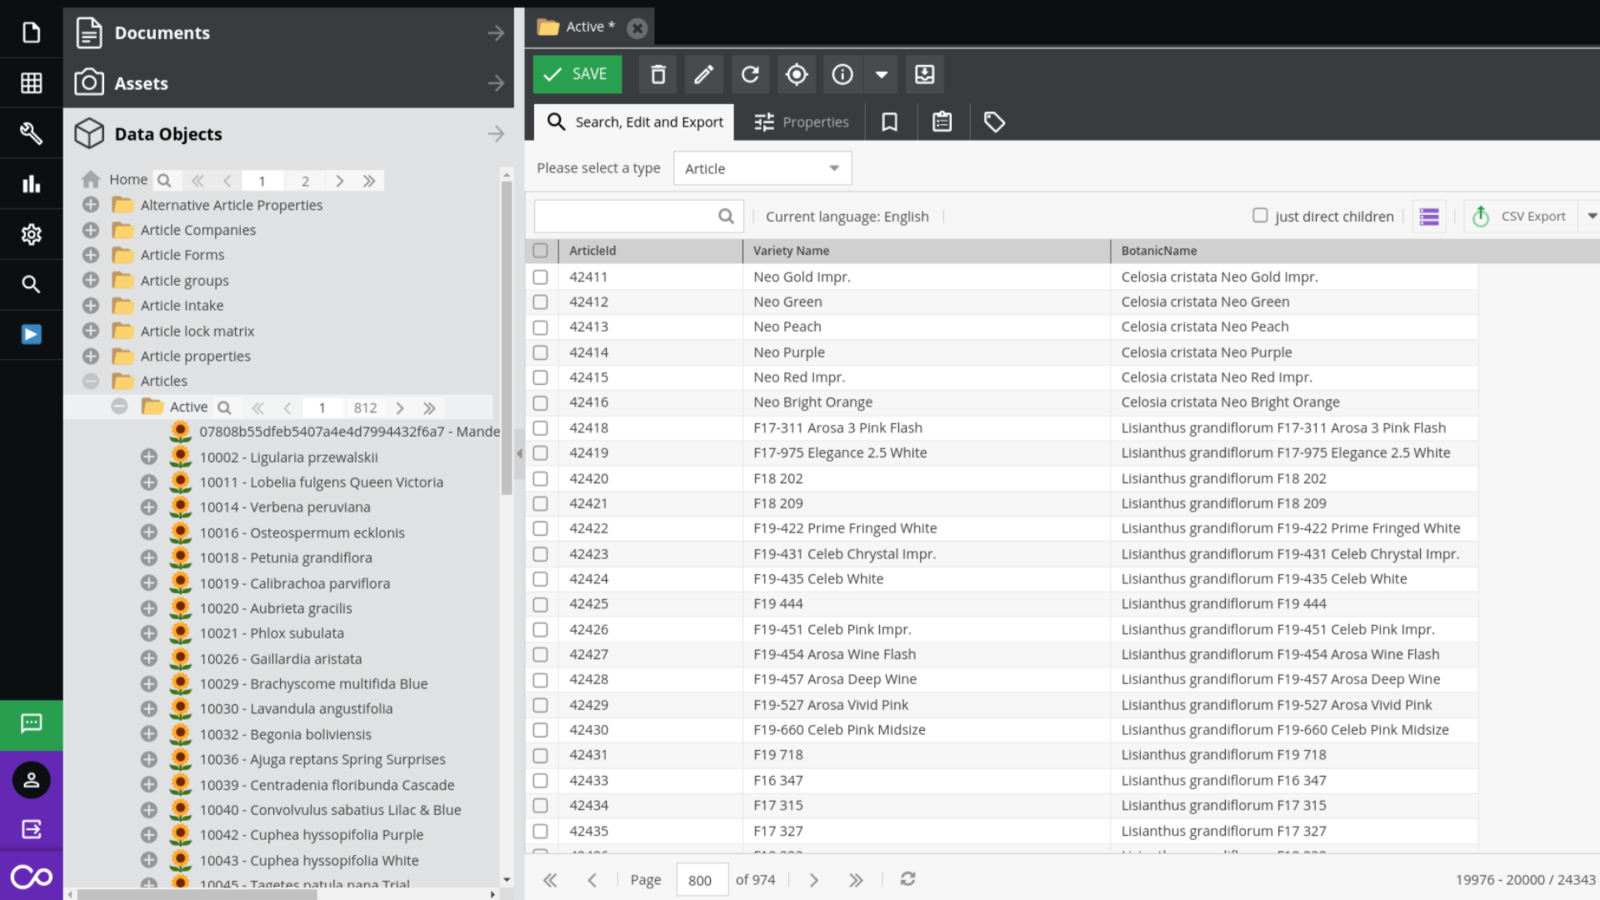1600x900 pixels.
Task: Switch to Search, Edit and Export tab
Action: [x=634, y=122]
